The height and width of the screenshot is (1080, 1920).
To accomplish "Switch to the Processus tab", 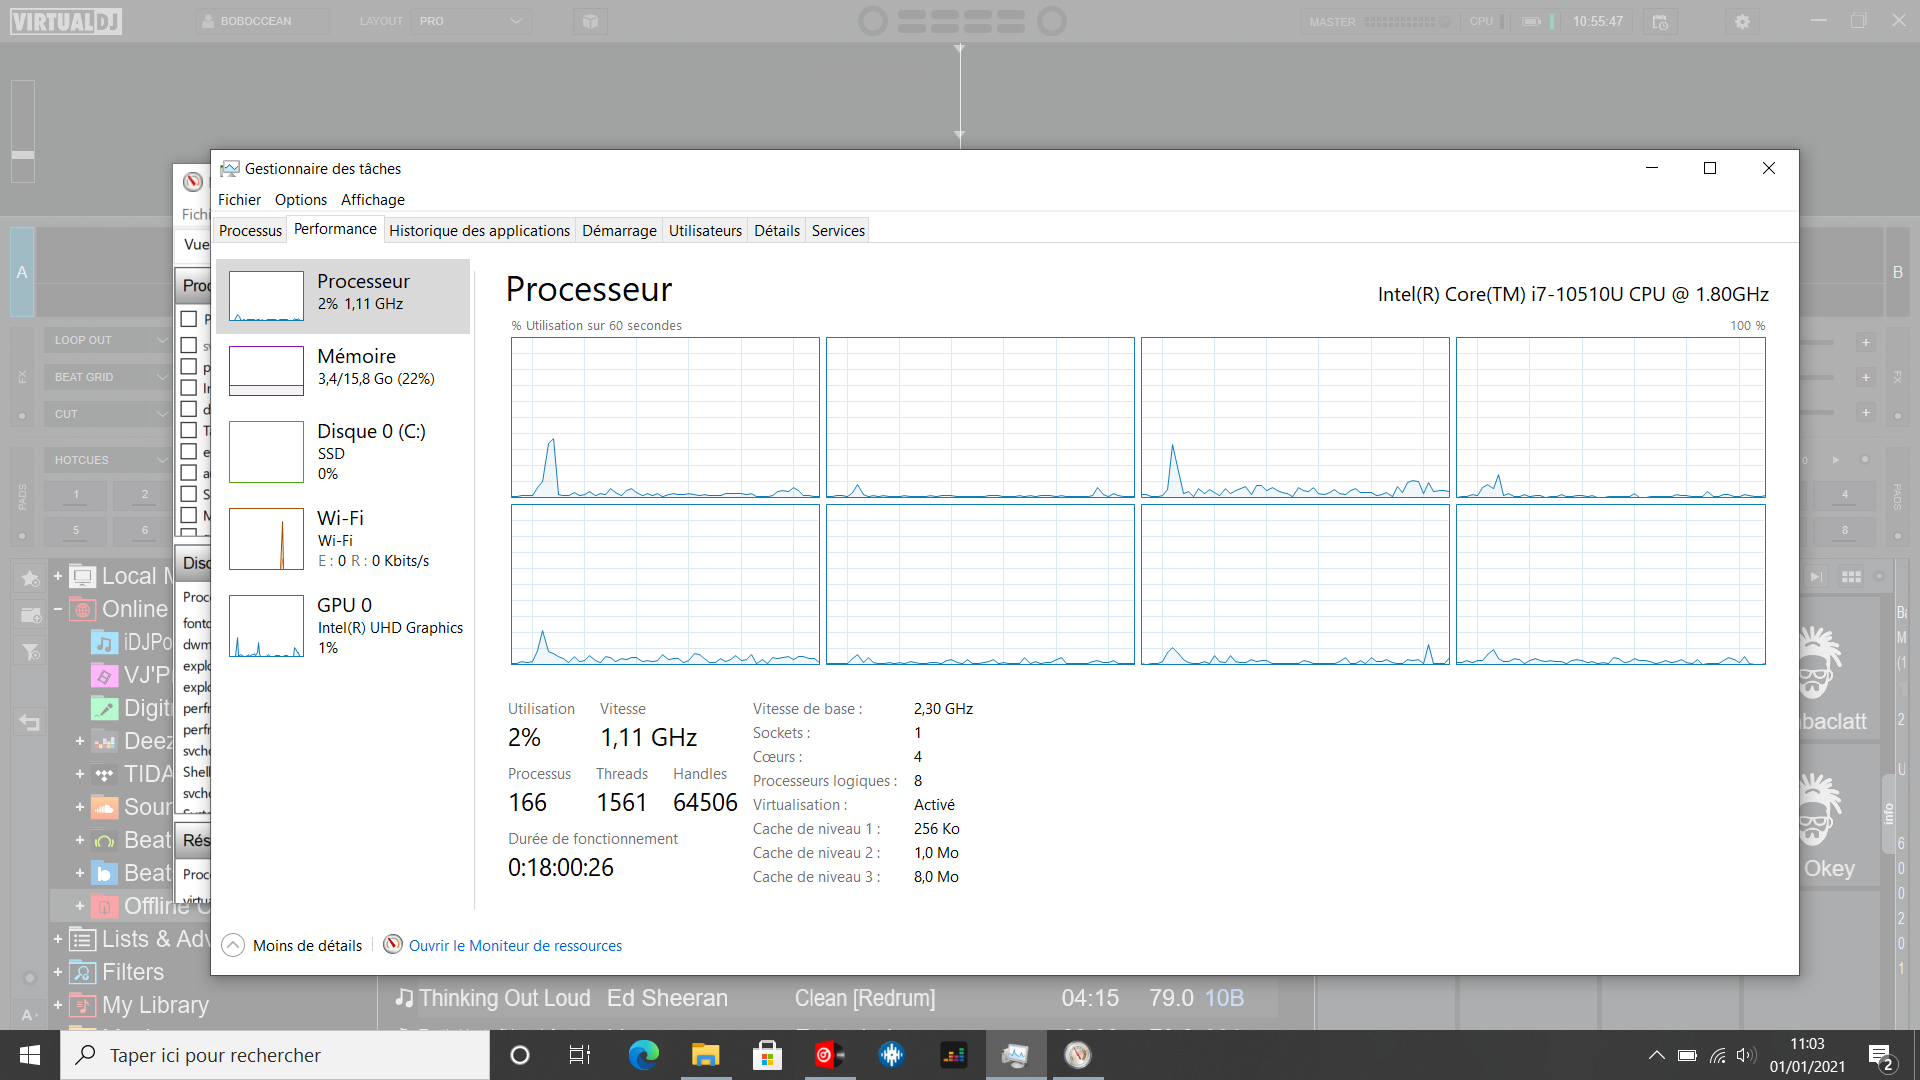I will point(250,231).
